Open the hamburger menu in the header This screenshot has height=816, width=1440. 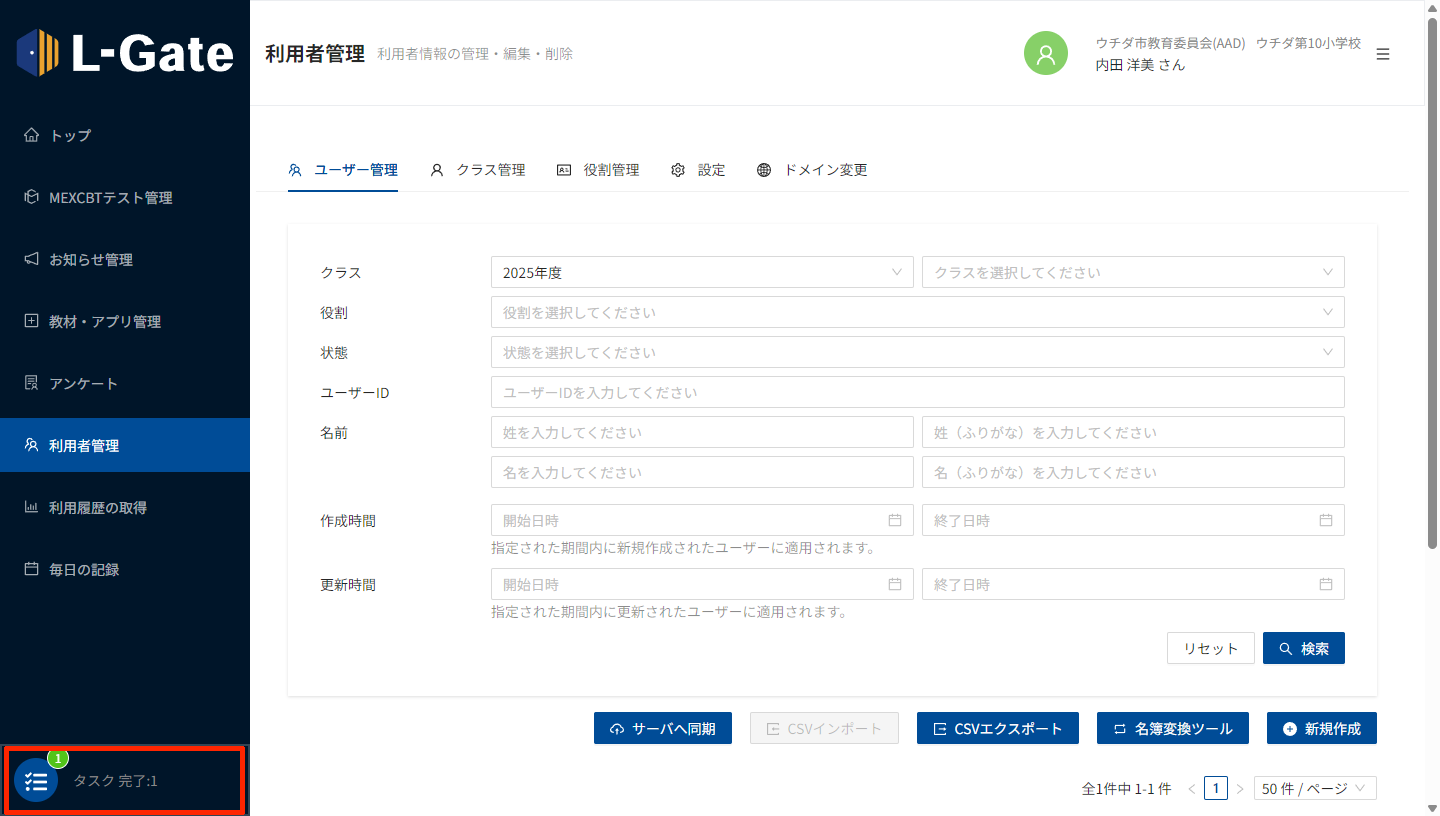coord(1383,54)
